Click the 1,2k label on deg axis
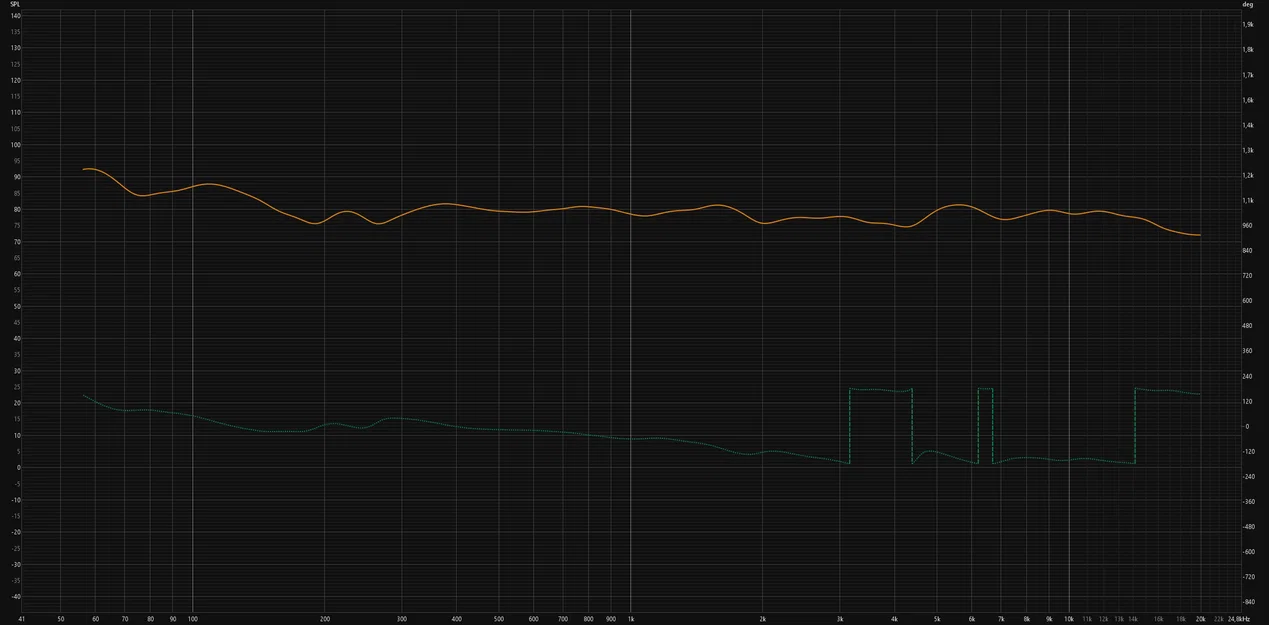The image size is (1269, 625). (1248, 175)
